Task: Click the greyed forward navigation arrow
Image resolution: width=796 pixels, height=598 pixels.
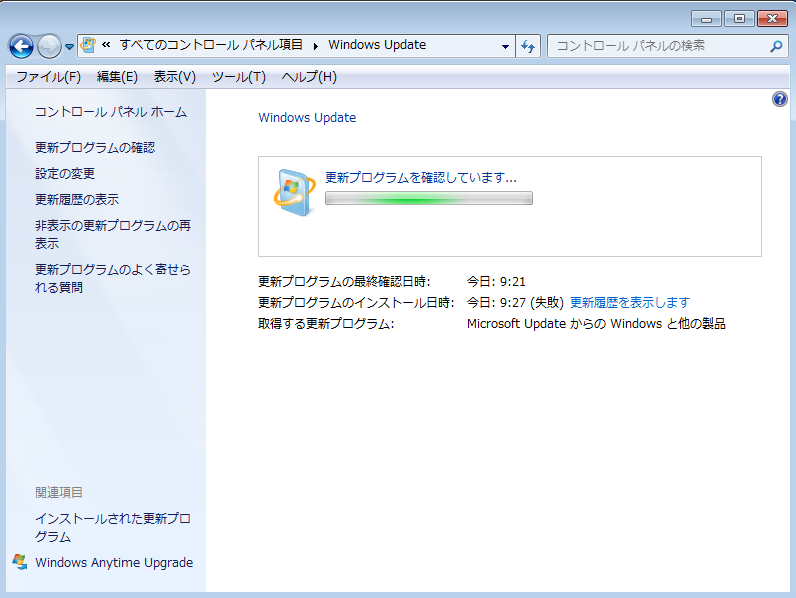Action: coord(49,47)
